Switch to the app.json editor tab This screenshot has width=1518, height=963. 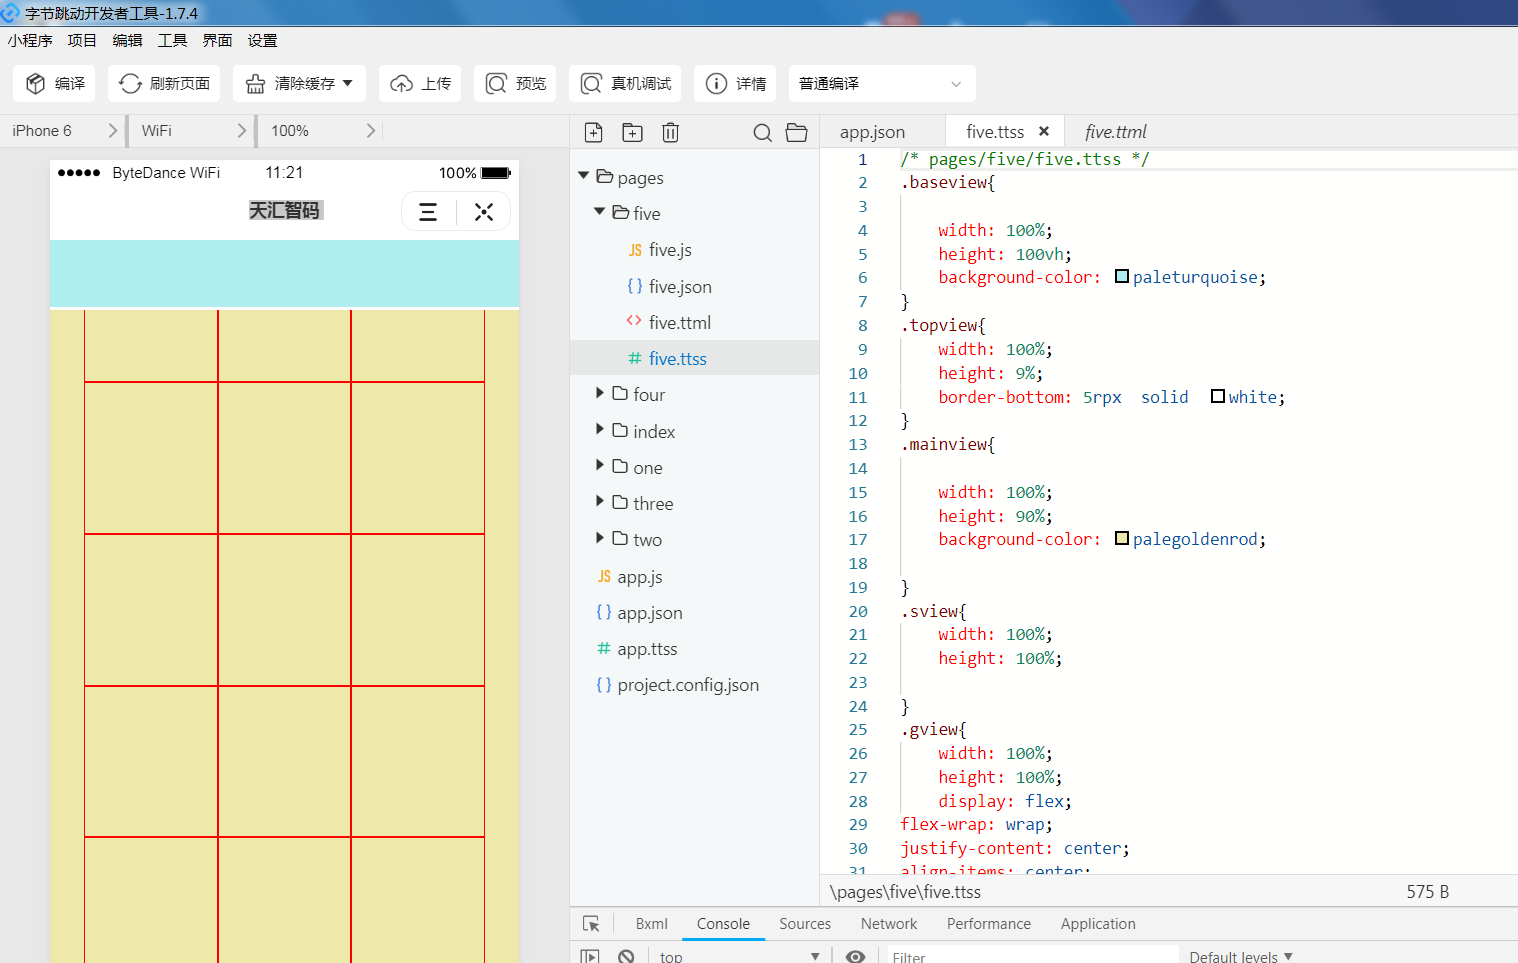[872, 132]
